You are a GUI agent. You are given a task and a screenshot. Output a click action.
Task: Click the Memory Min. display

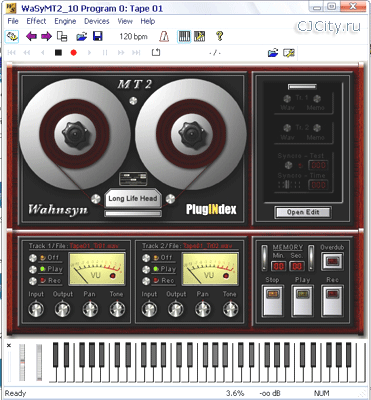click(x=278, y=266)
